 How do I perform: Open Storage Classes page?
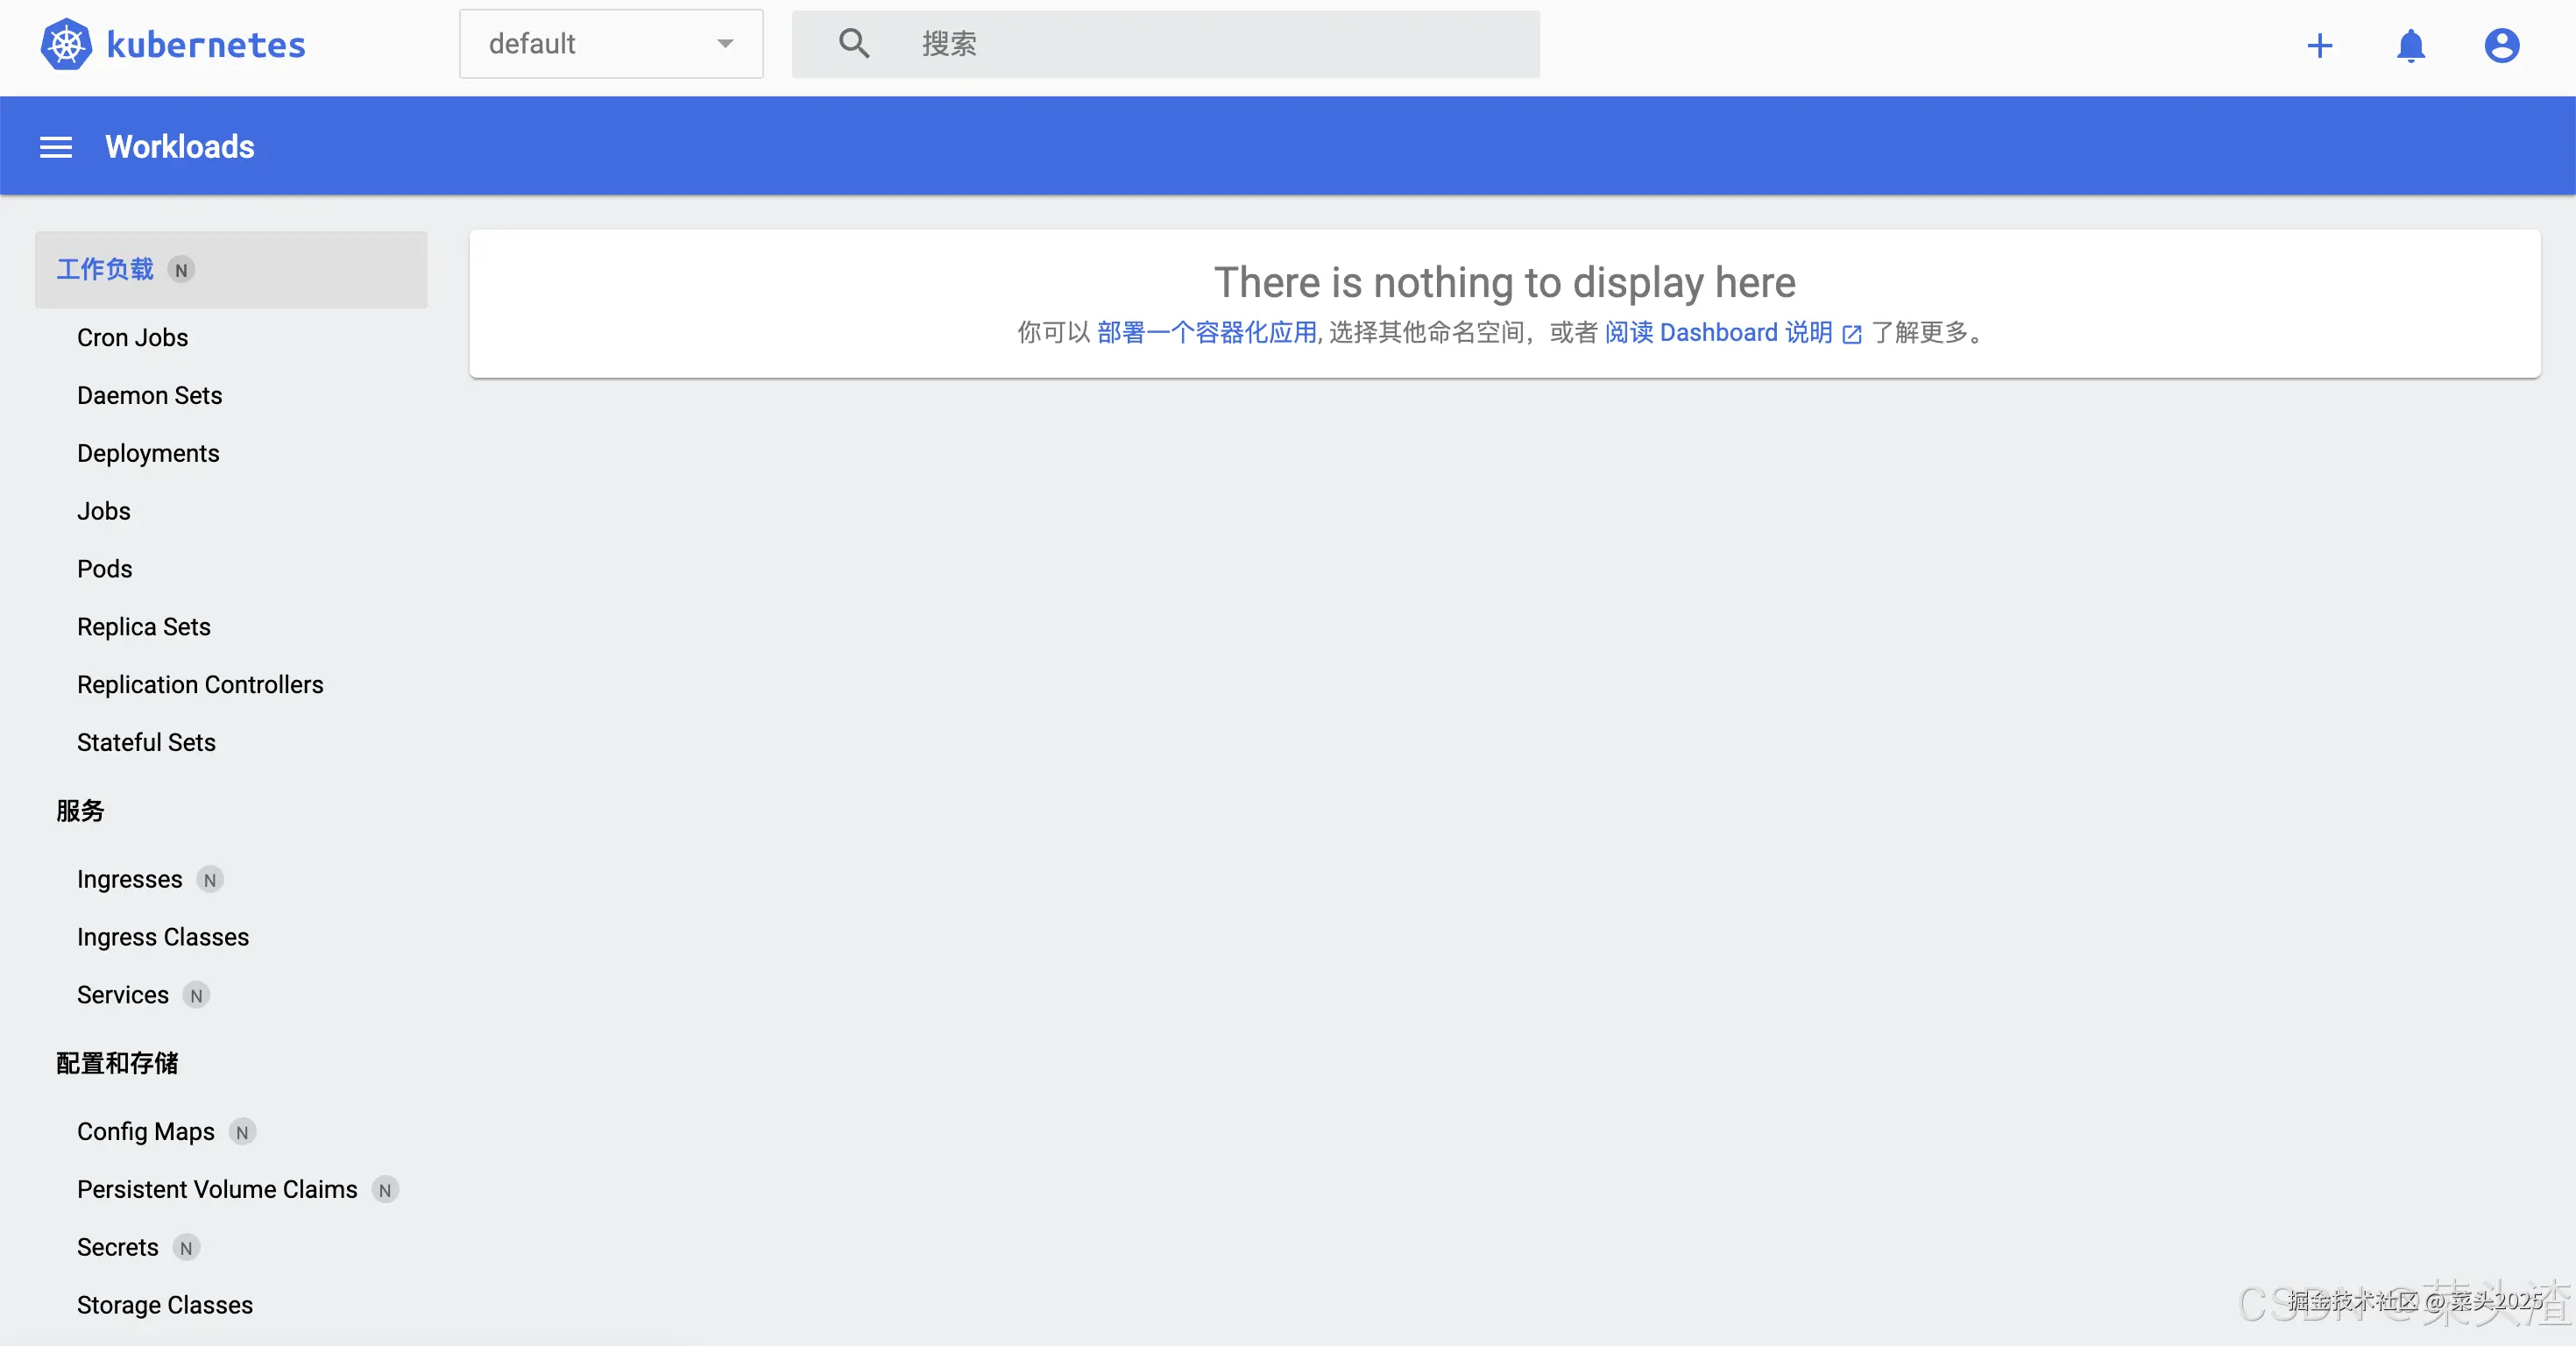tap(165, 1306)
